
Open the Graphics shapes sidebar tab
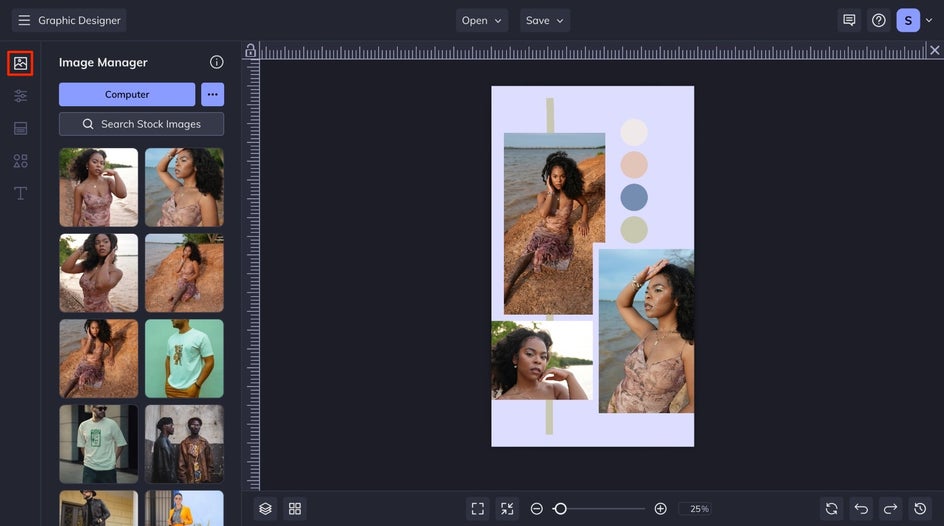point(20,161)
